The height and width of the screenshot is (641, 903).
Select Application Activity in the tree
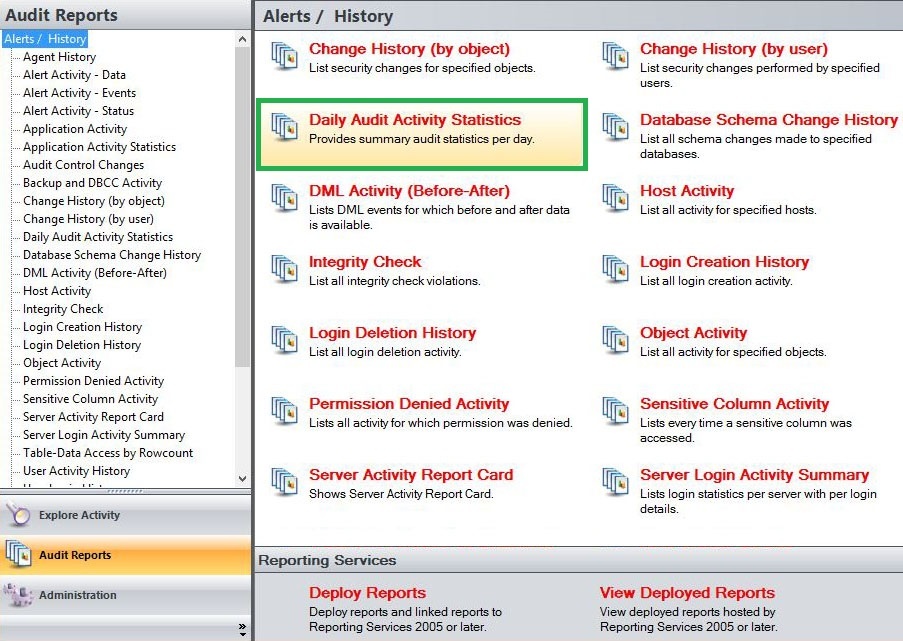(x=75, y=128)
